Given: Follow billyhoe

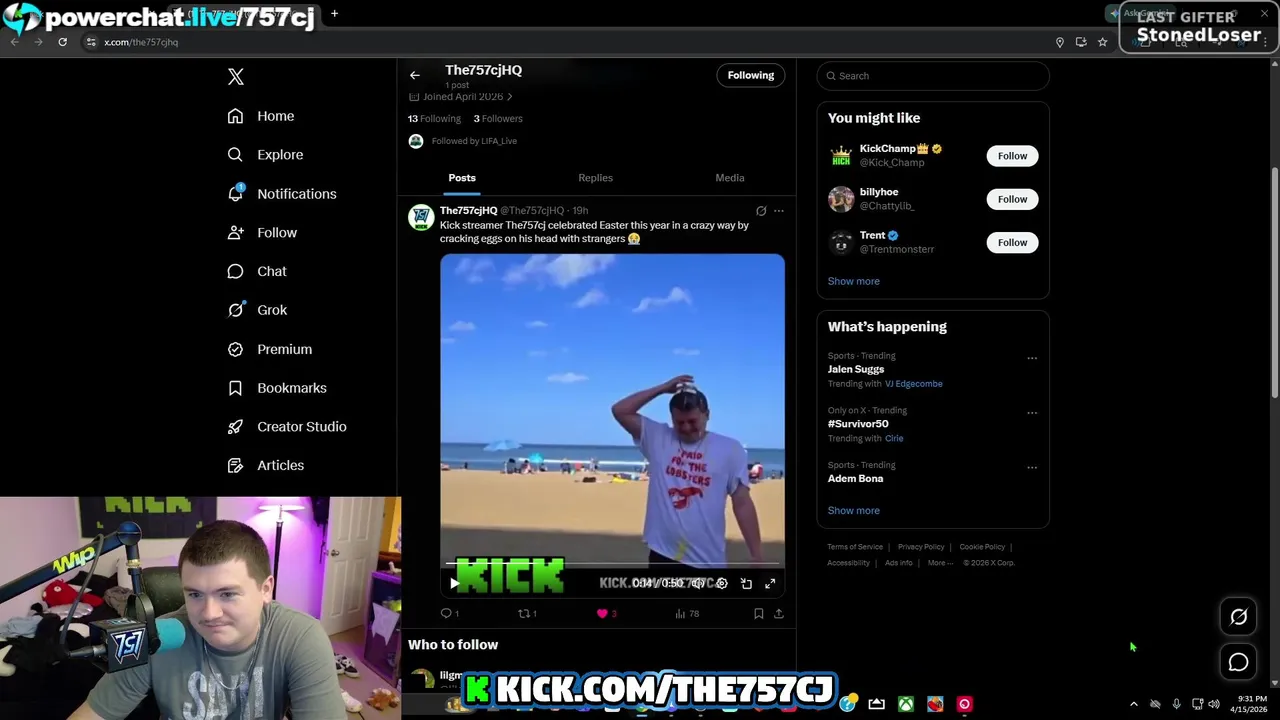Looking at the screenshot, I should [x=1012, y=199].
